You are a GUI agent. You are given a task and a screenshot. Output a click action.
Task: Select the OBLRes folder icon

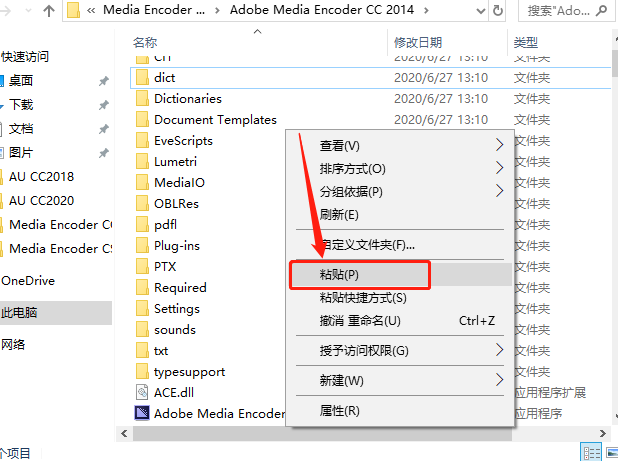[x=142, y=204]
